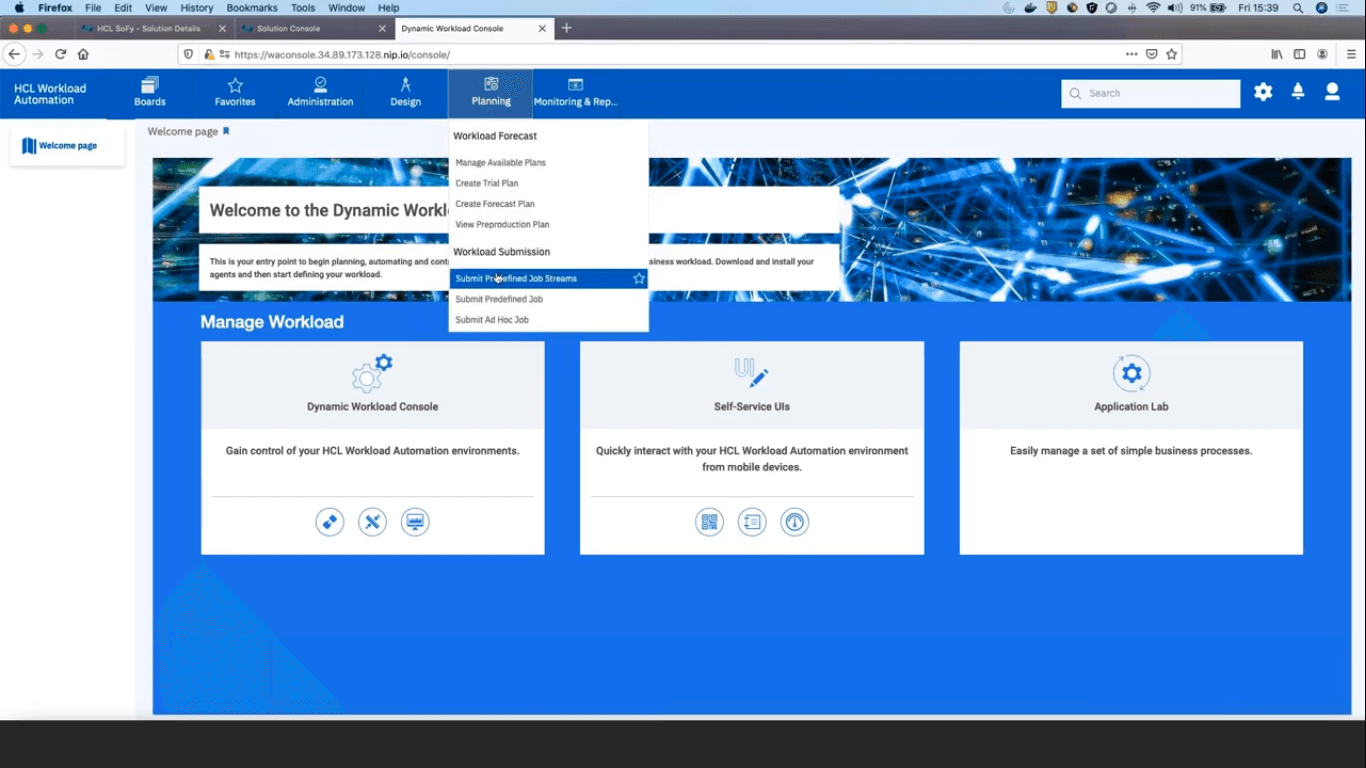Toggle the favorite star on Submit Predefined Job Streams
The height and width of the screenshot is (768, 1366).
[638, 278]
